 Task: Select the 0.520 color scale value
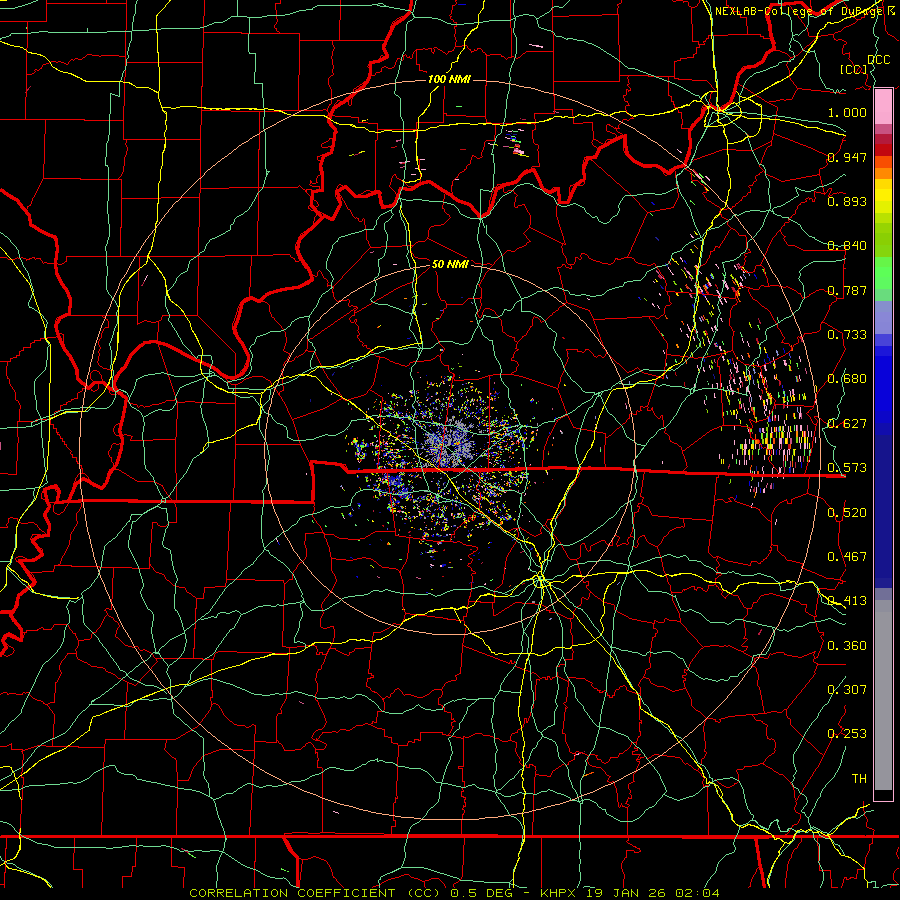coord(847,513)
